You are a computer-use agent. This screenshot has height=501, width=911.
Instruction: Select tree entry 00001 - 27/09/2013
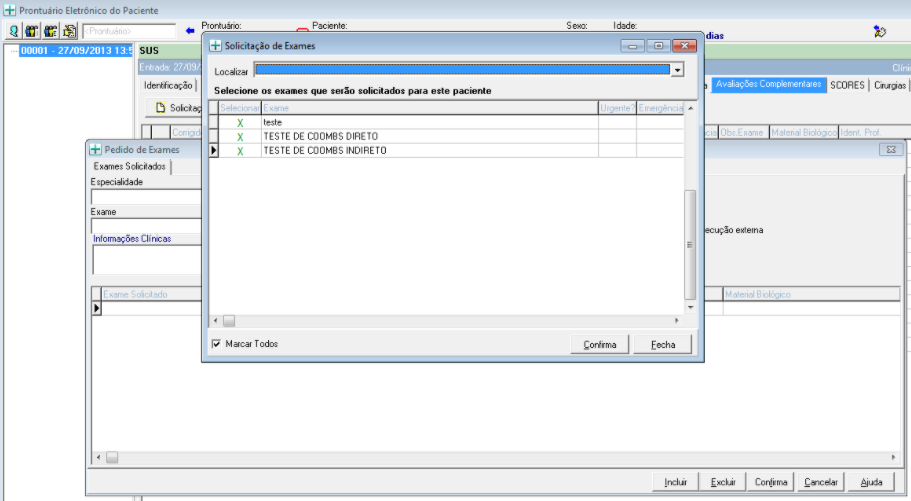point(77,51)
